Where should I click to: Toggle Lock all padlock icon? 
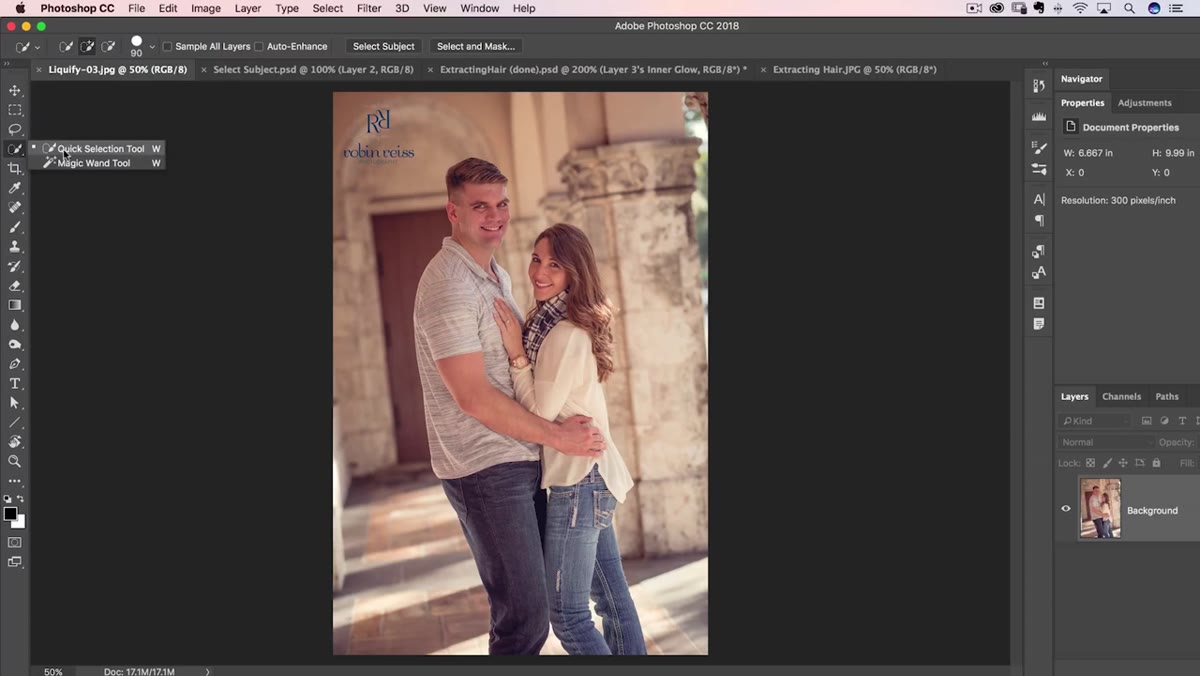(1156, 463)
